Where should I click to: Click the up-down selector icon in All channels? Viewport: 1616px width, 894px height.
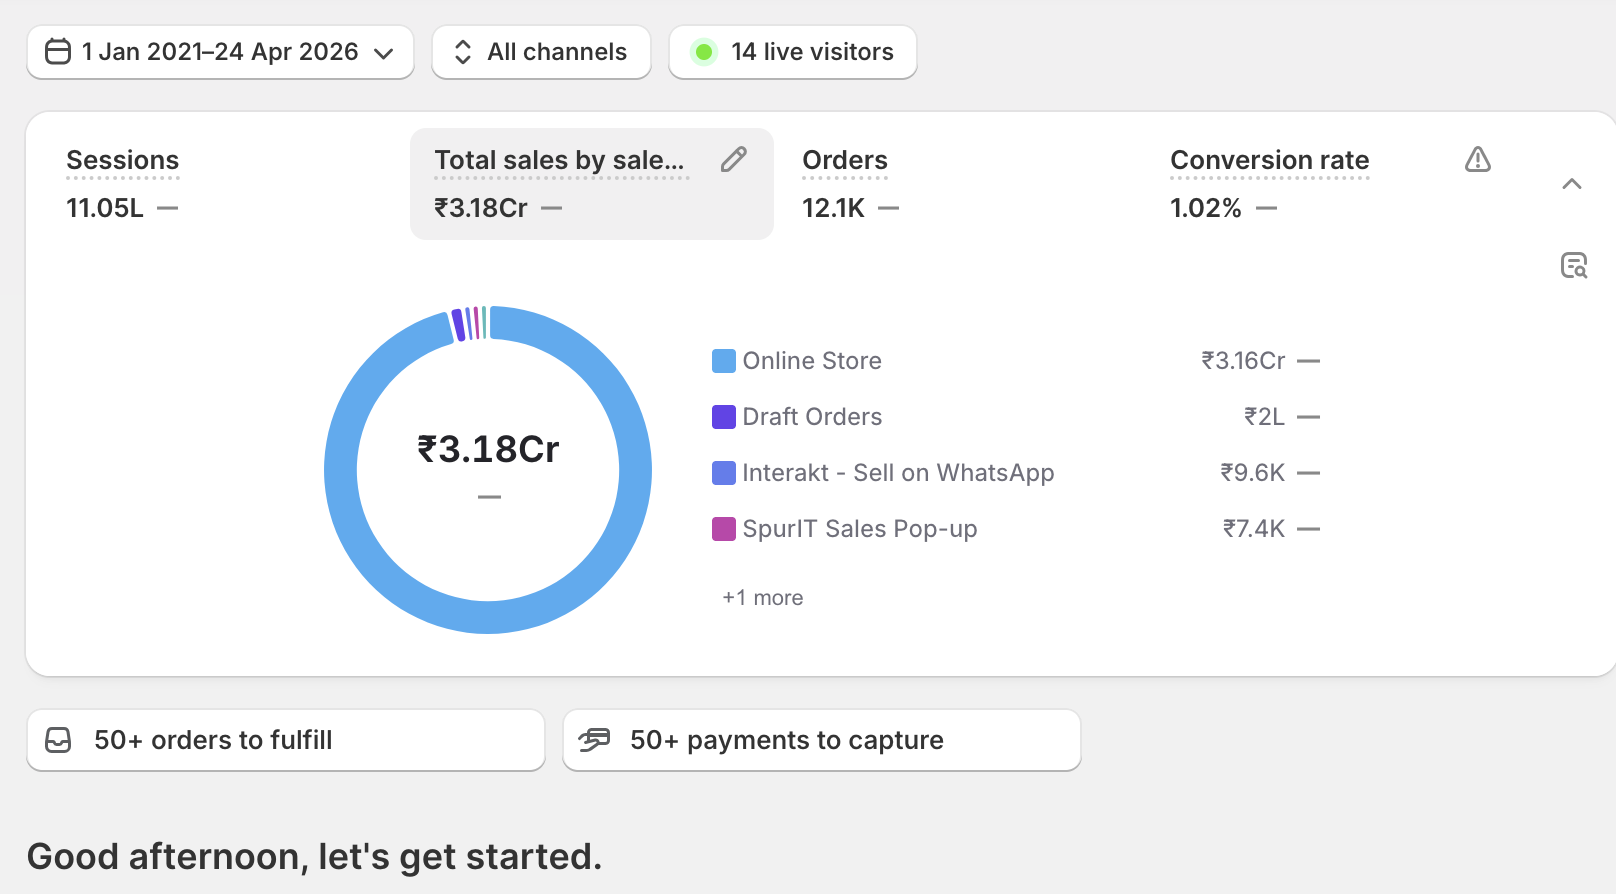point(463,52)
